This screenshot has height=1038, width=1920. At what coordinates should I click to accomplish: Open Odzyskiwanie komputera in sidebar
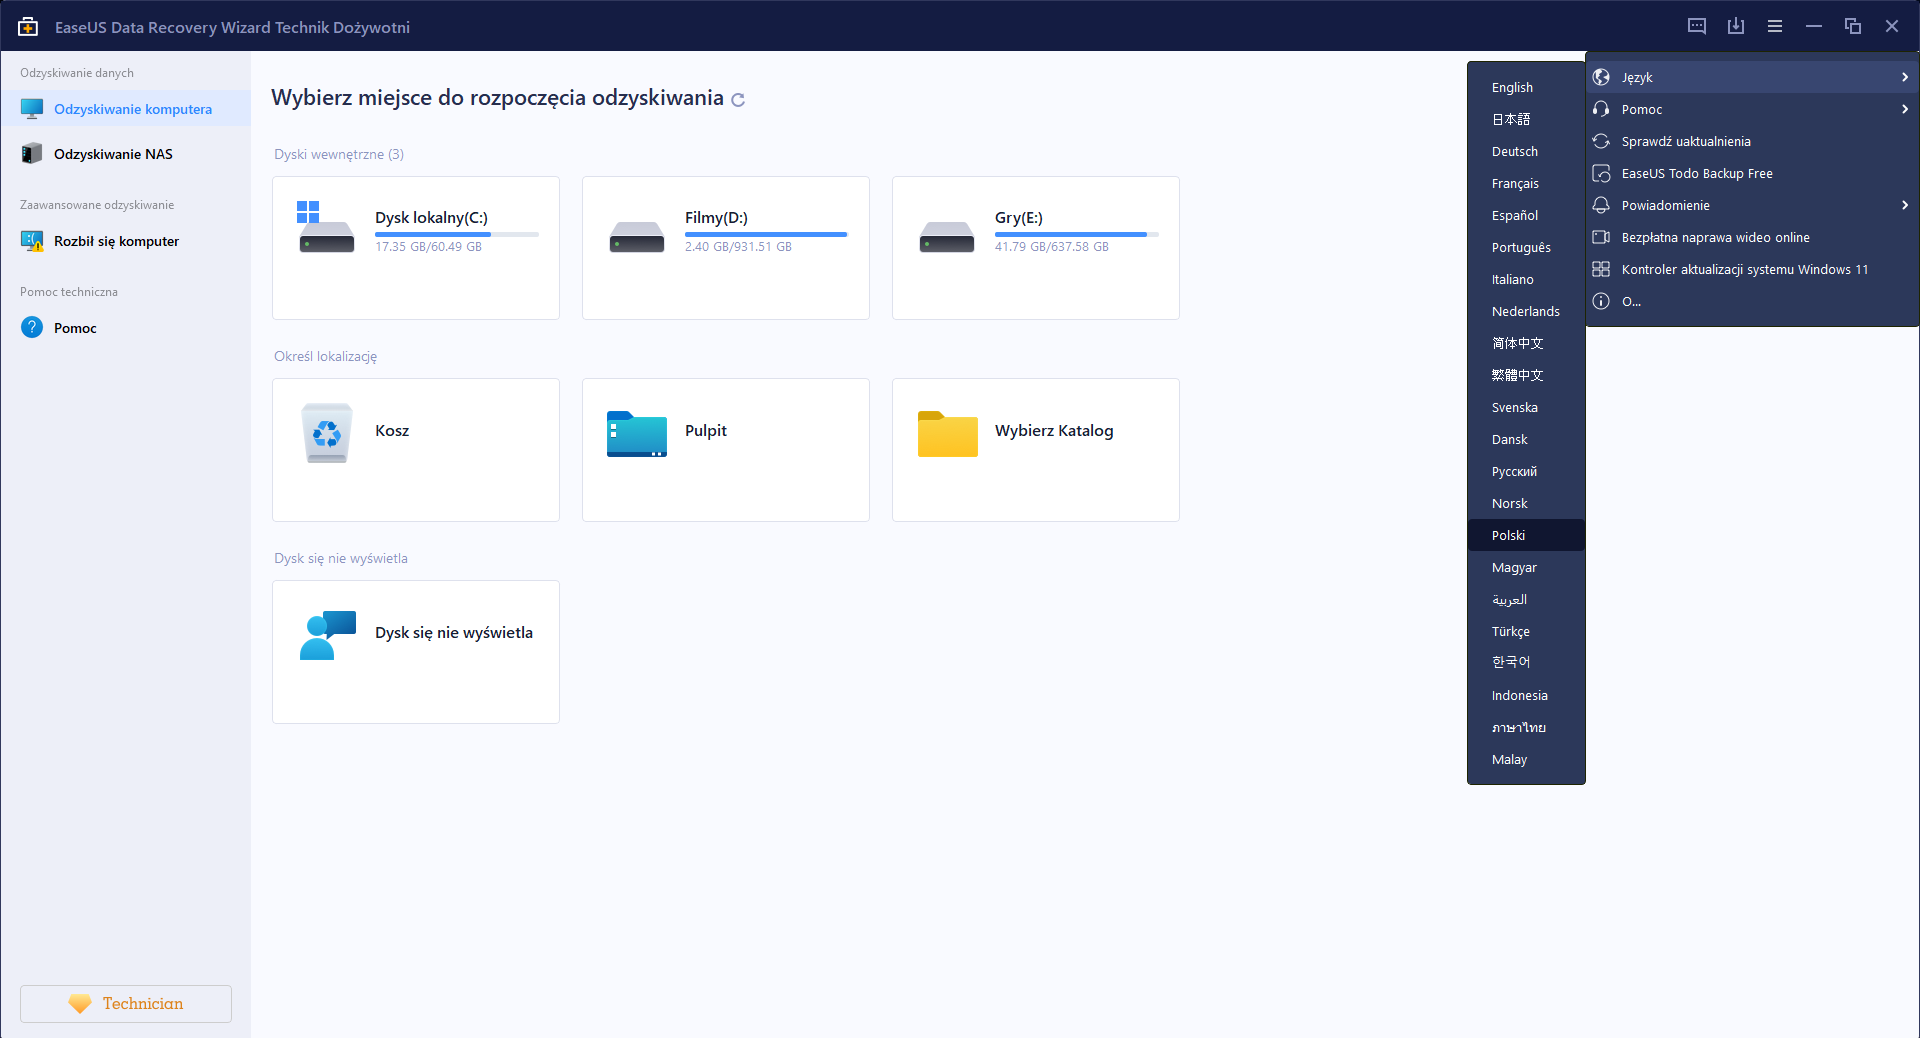(125, 109)
